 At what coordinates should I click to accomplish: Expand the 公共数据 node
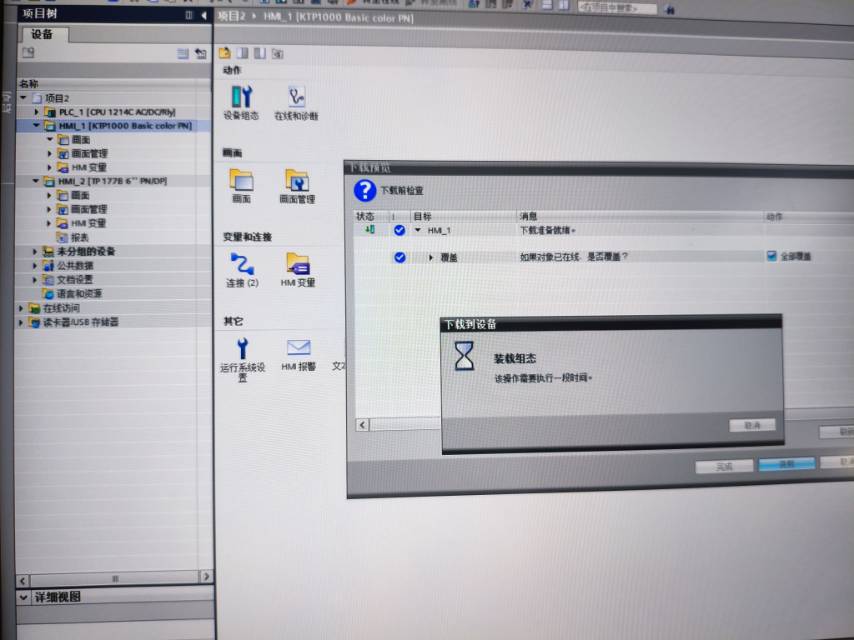click(x=35, y=265)
